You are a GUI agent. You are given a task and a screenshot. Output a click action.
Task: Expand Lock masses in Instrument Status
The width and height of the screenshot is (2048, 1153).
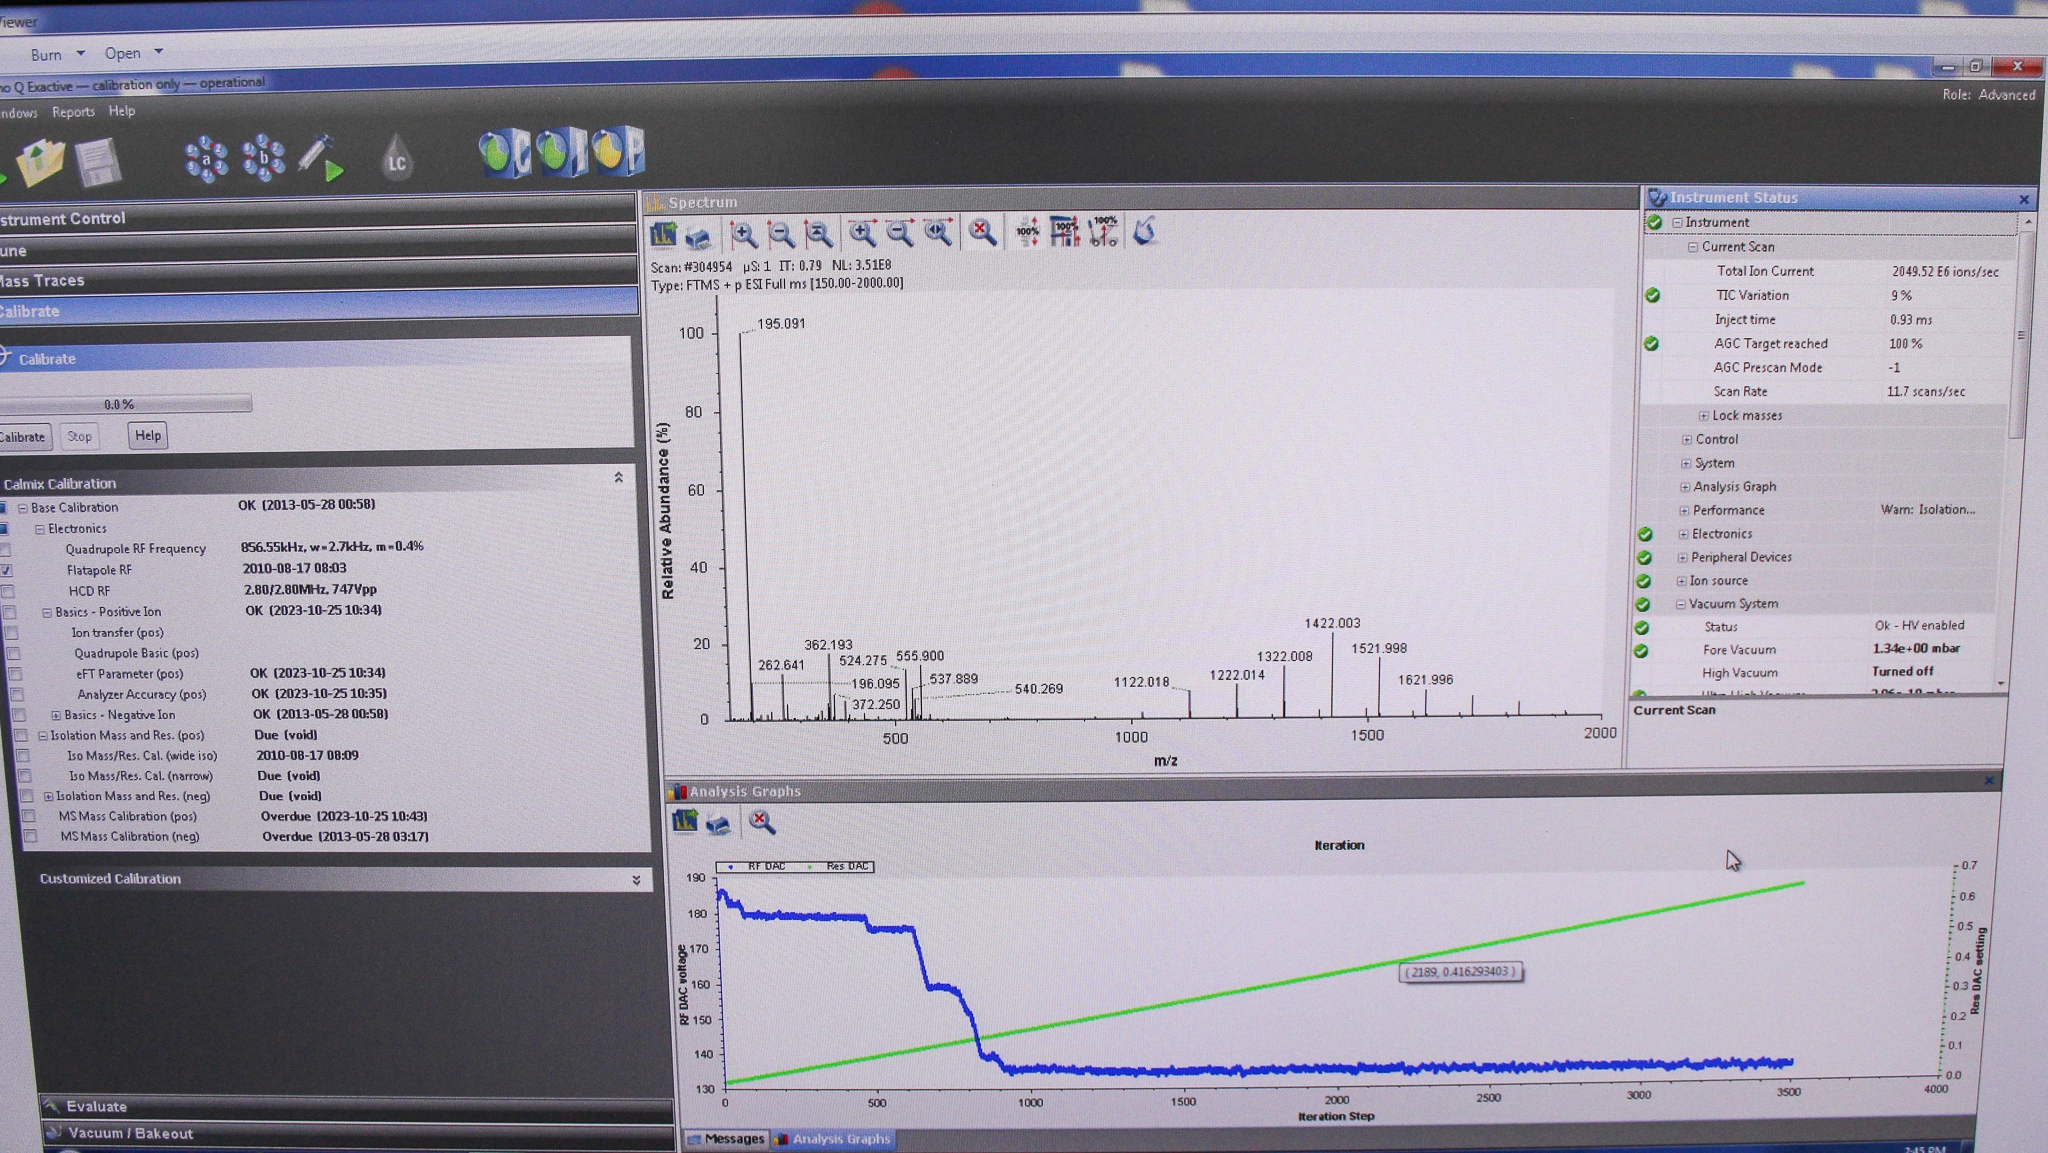click(x=1704, y=416)
